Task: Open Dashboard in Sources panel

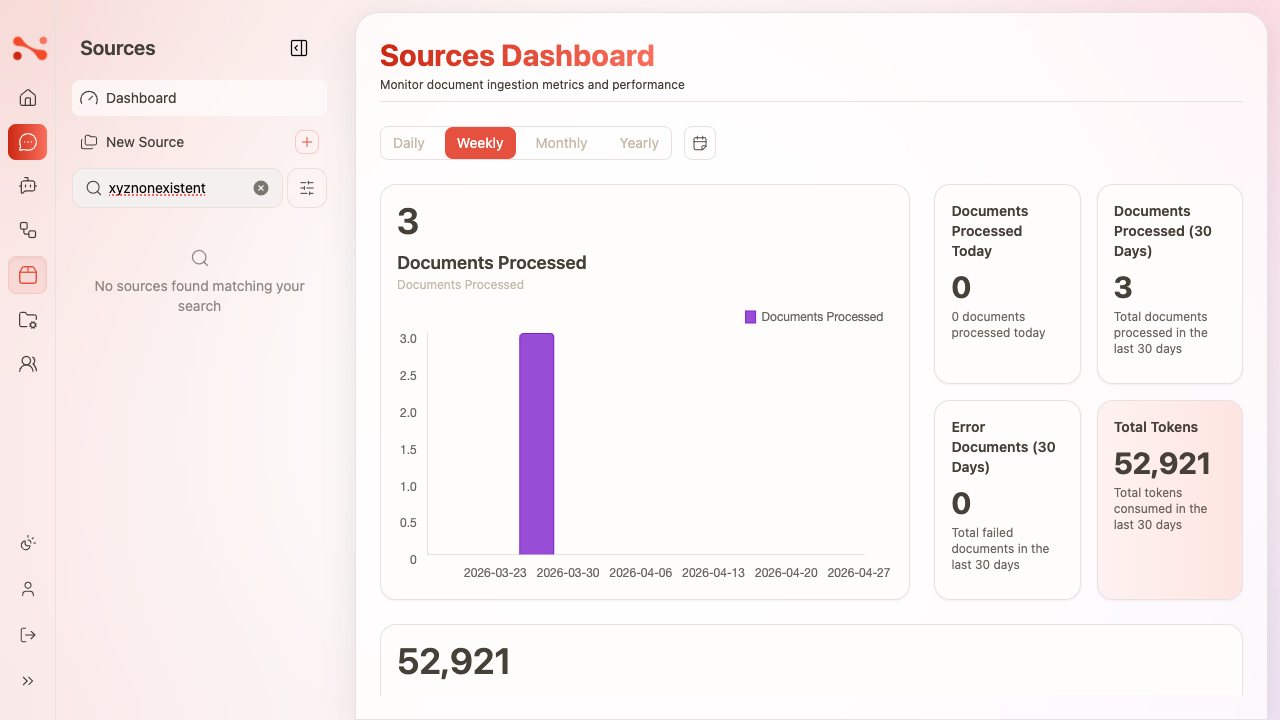Action: [x=199, y=98]
